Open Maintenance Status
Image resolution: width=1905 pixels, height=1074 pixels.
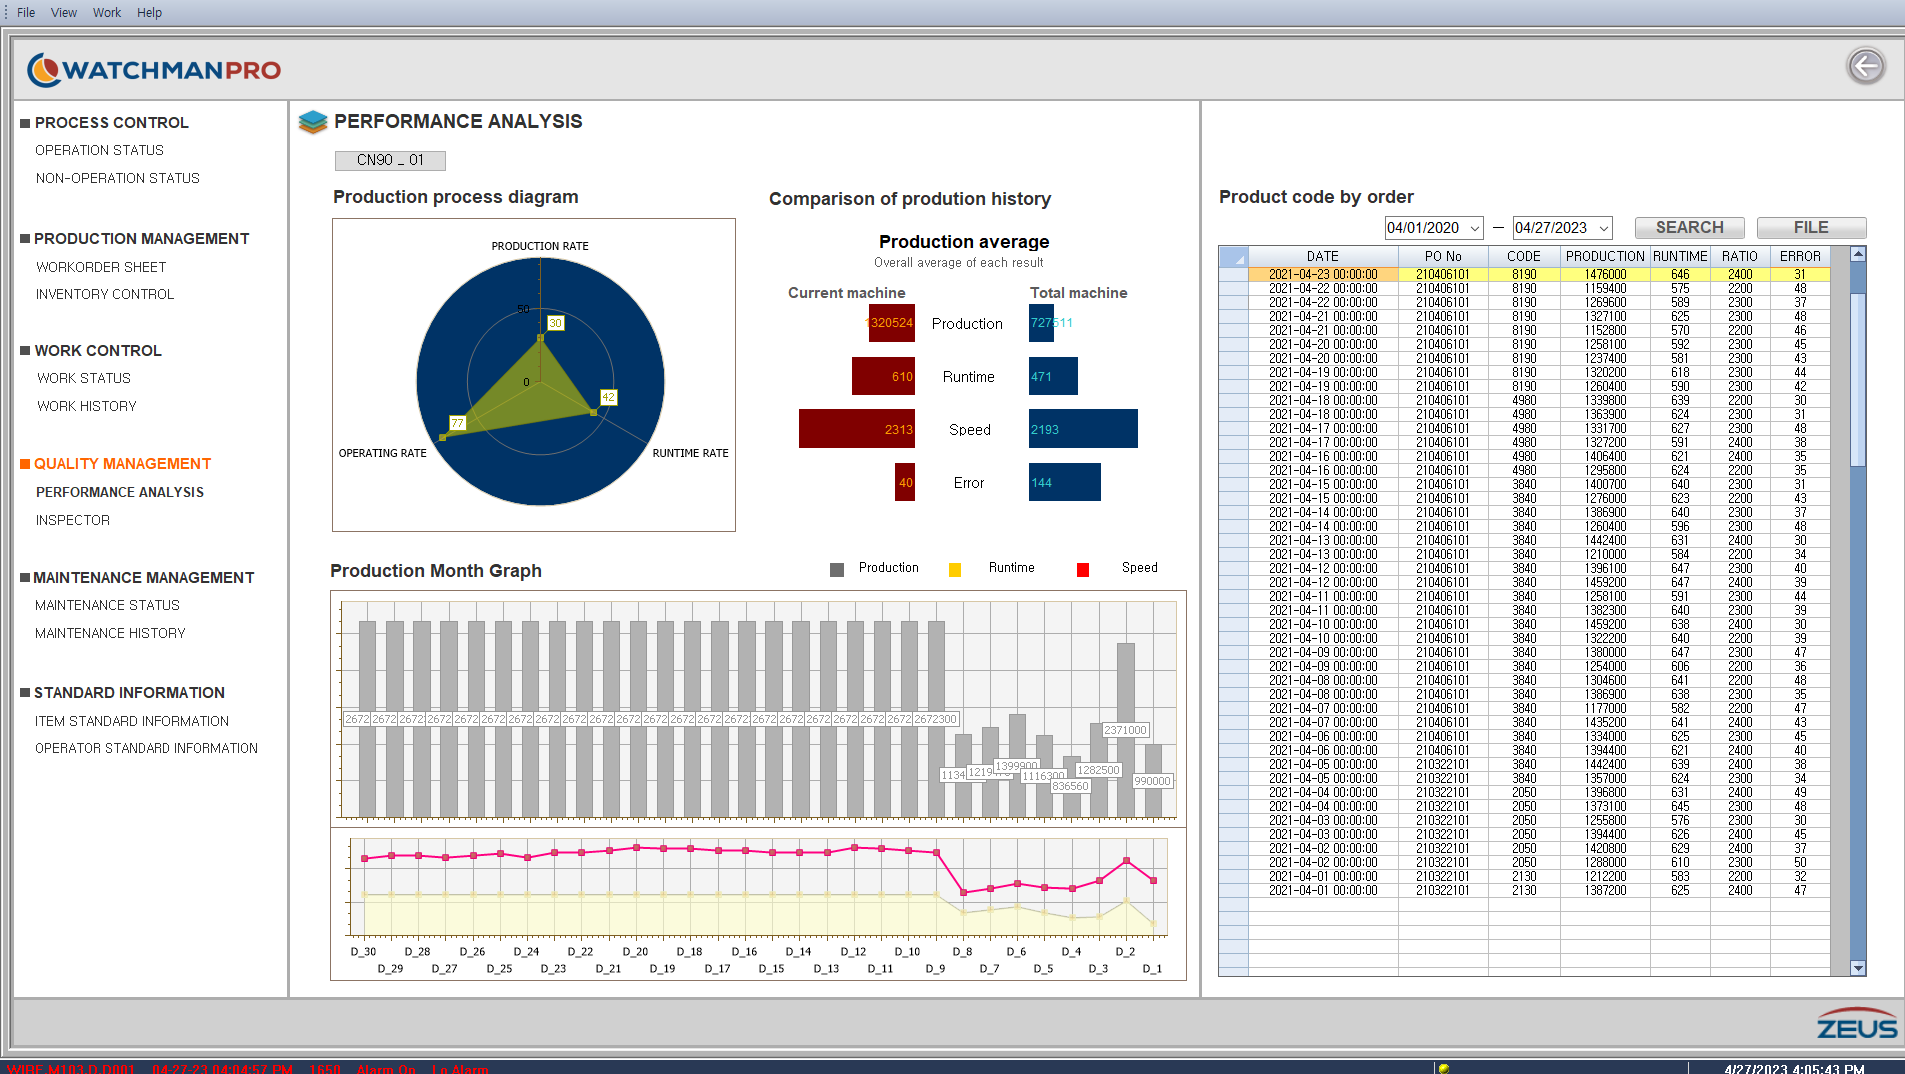pyautogui.click(x=107, y=605)
